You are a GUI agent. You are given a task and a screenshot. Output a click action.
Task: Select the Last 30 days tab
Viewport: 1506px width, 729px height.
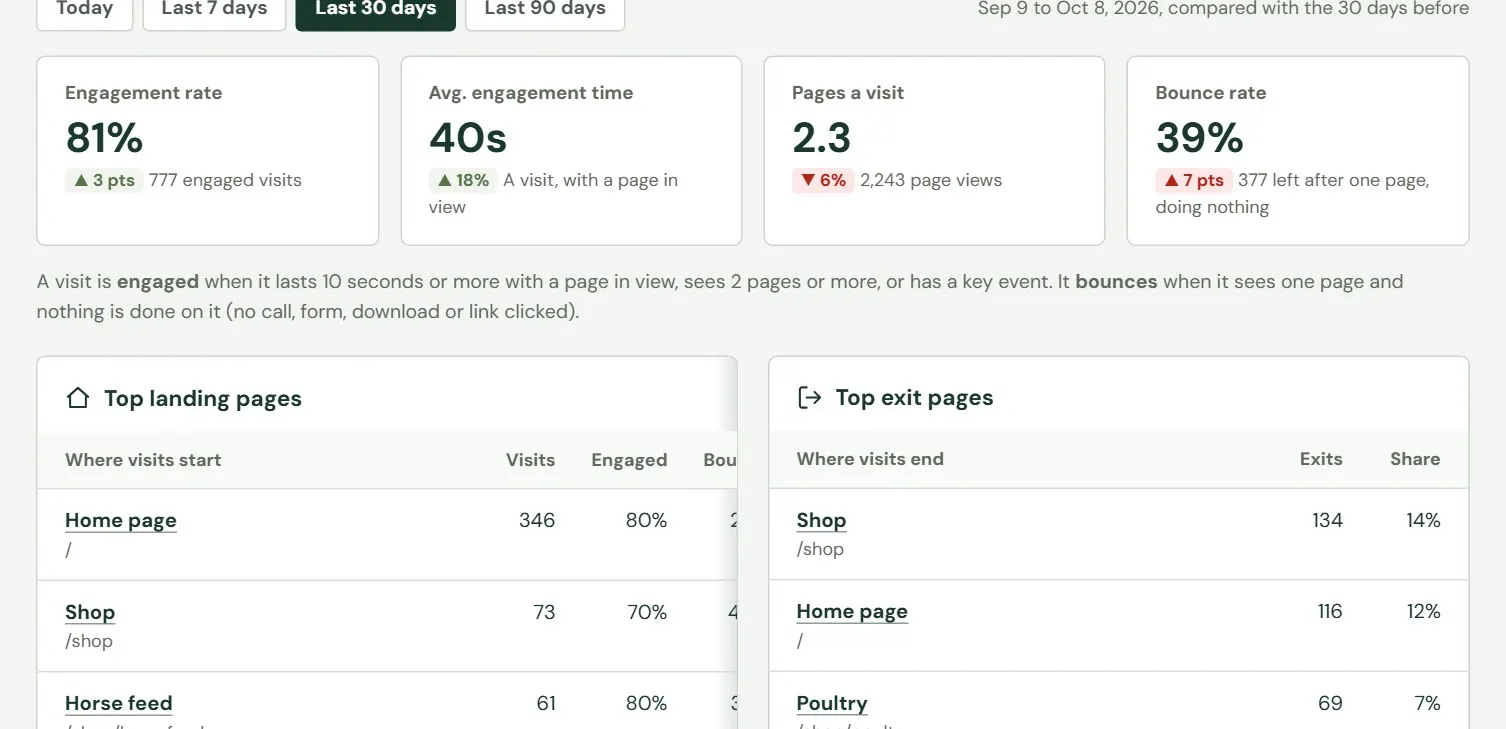376,9
